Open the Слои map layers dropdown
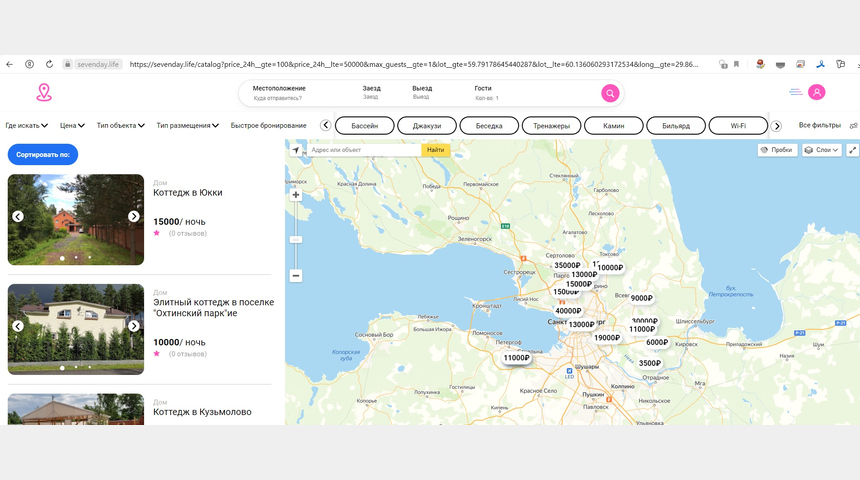Image resolution: width=860 pixels, height=480 pixels. tap(822, 150)
